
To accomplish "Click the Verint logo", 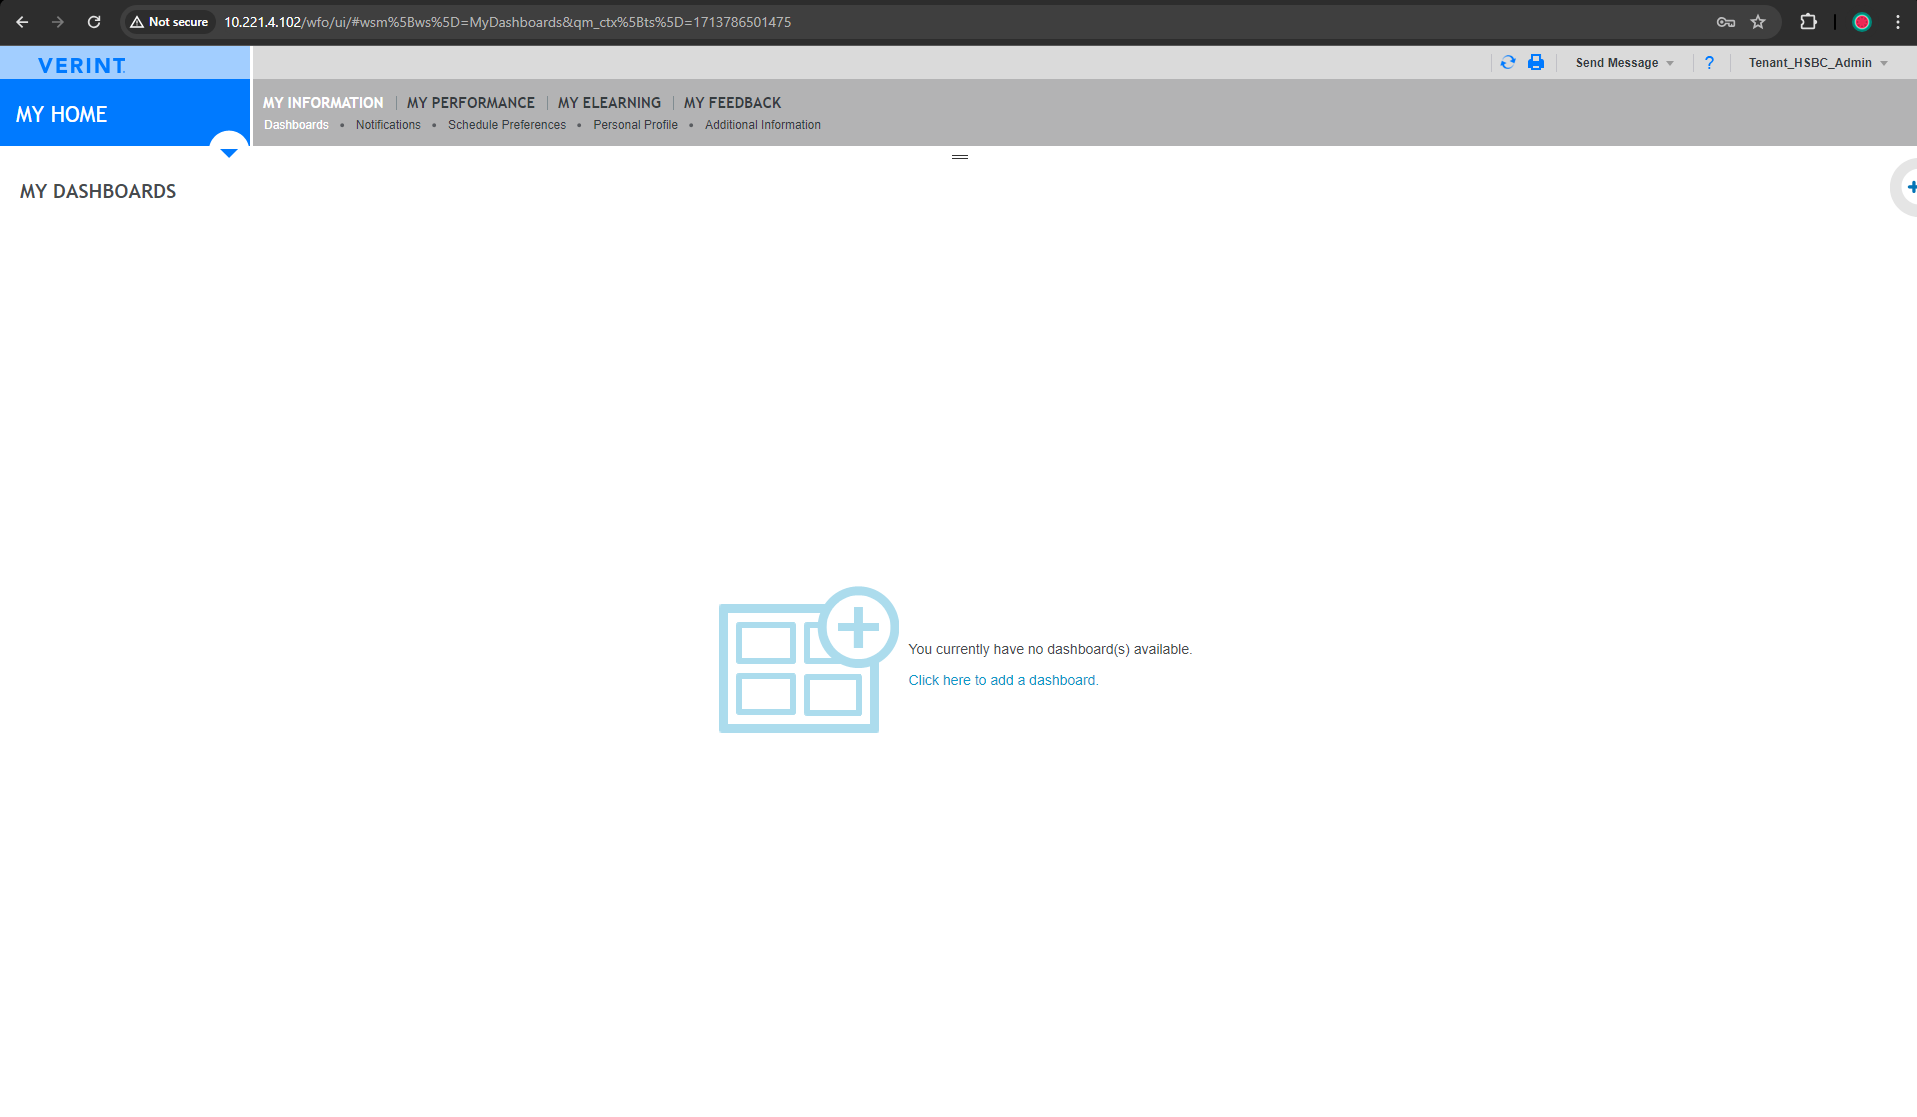I will click(x=82, y=66).
